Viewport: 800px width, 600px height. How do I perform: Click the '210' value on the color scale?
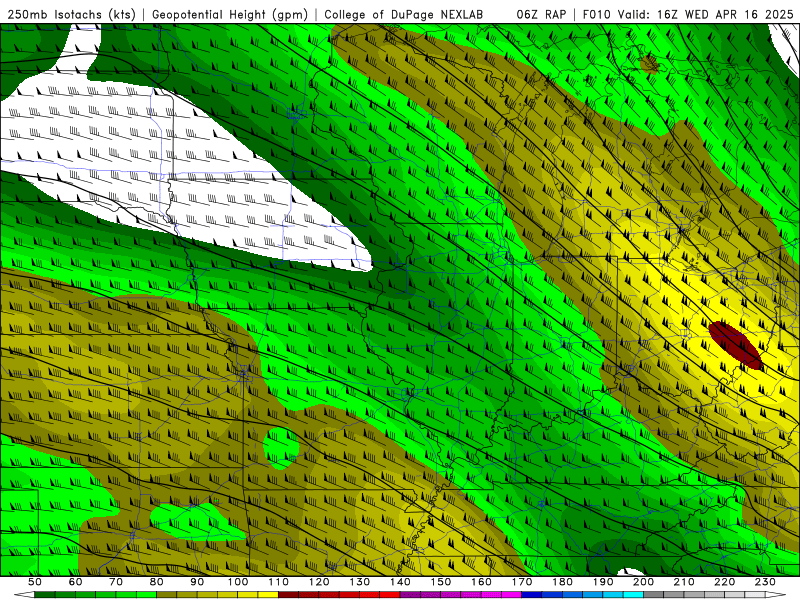684,582
